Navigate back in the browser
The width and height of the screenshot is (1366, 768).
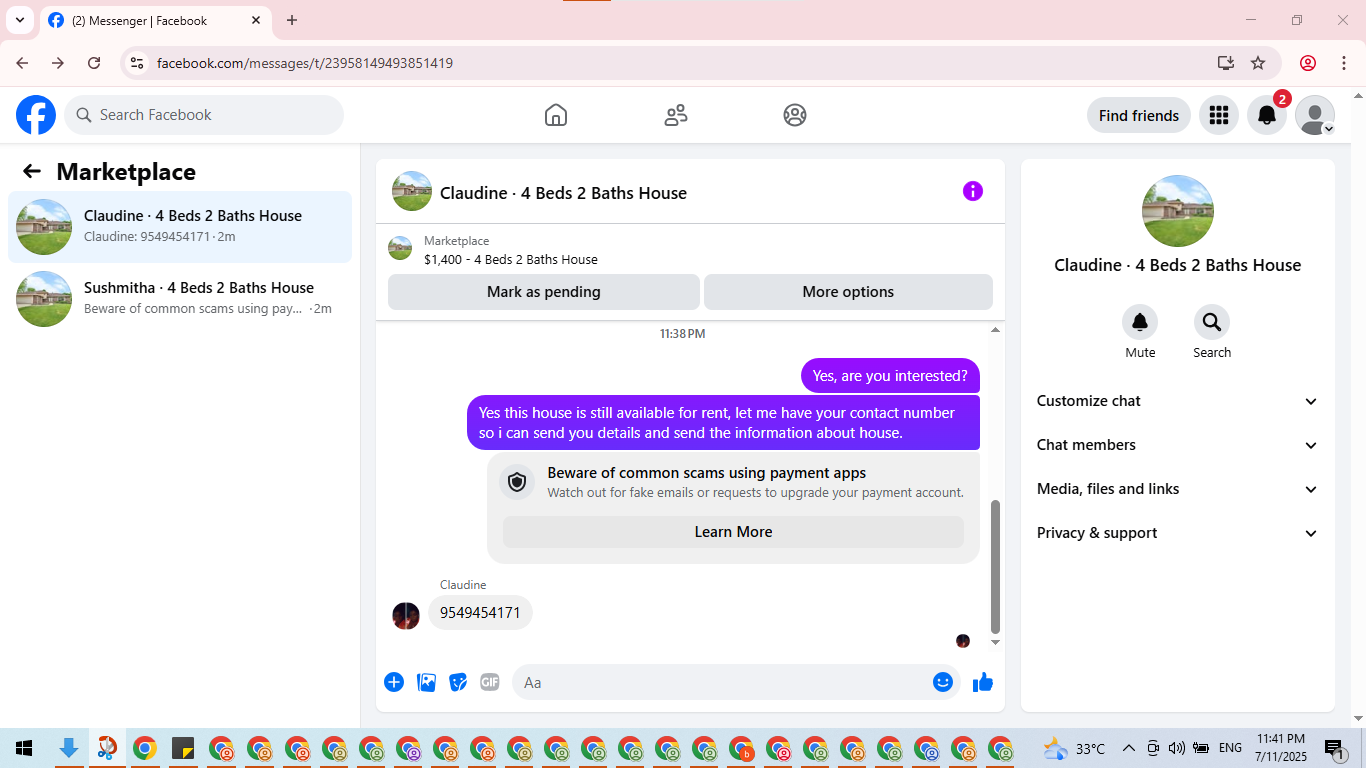[22, 63]
